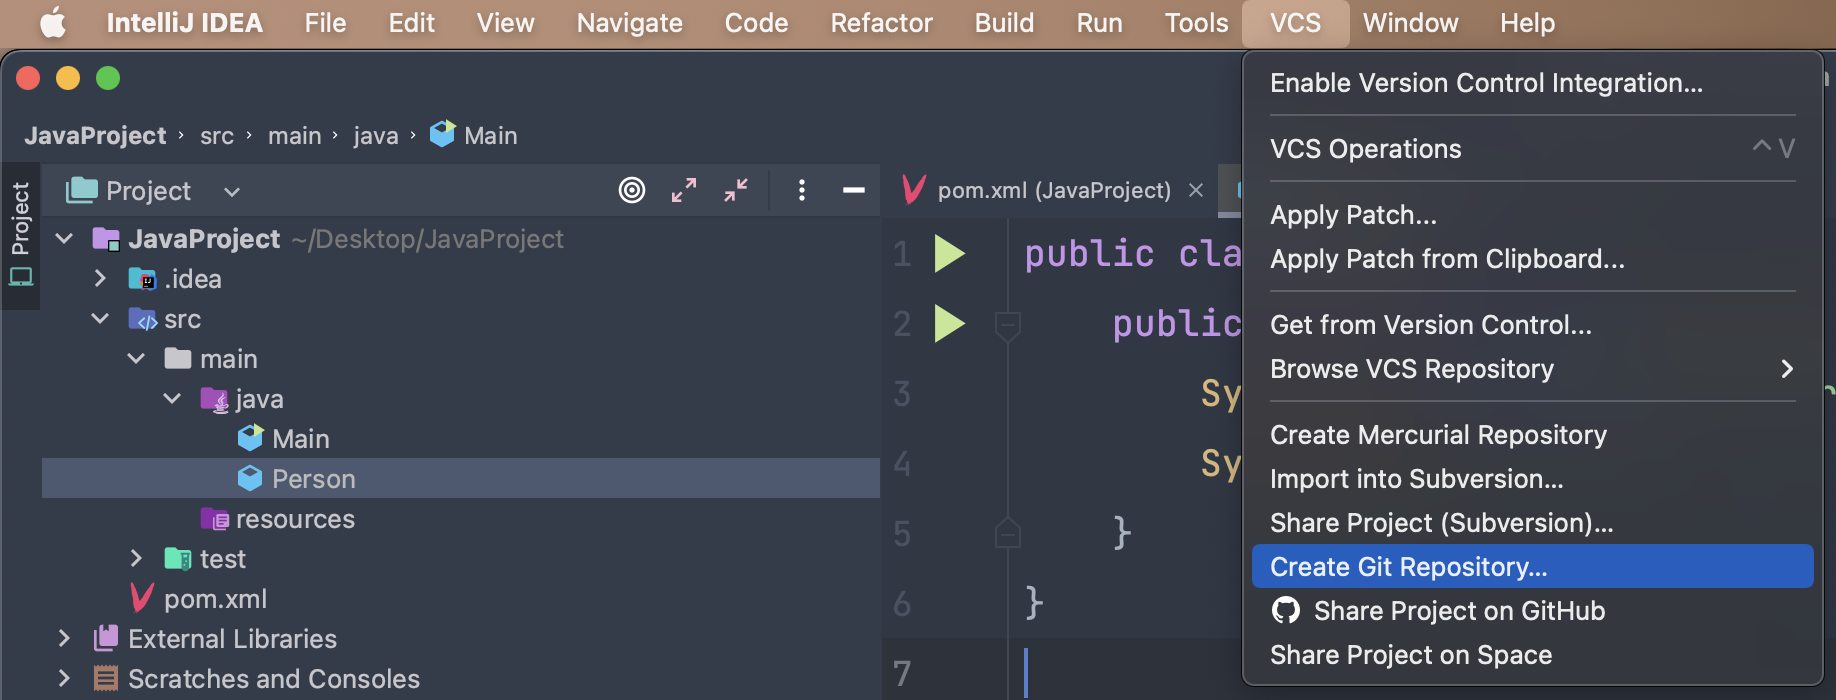Click the Project vertical tool window button
Viewport: 1836px width, 700px height.
coord(20,234)
